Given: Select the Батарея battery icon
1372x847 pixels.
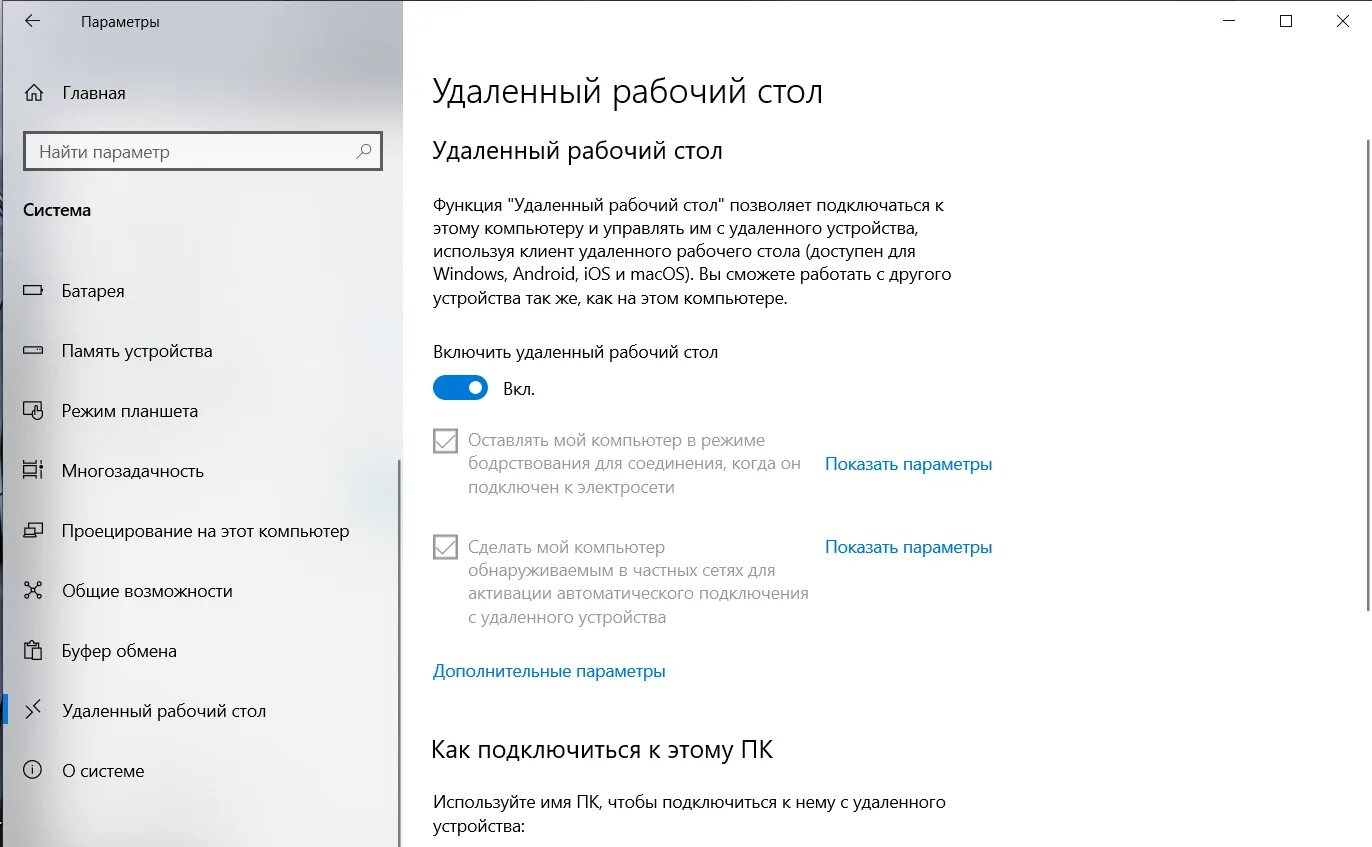Looking at the screenshot, I should pyautogui.click(x=34, y=291).
